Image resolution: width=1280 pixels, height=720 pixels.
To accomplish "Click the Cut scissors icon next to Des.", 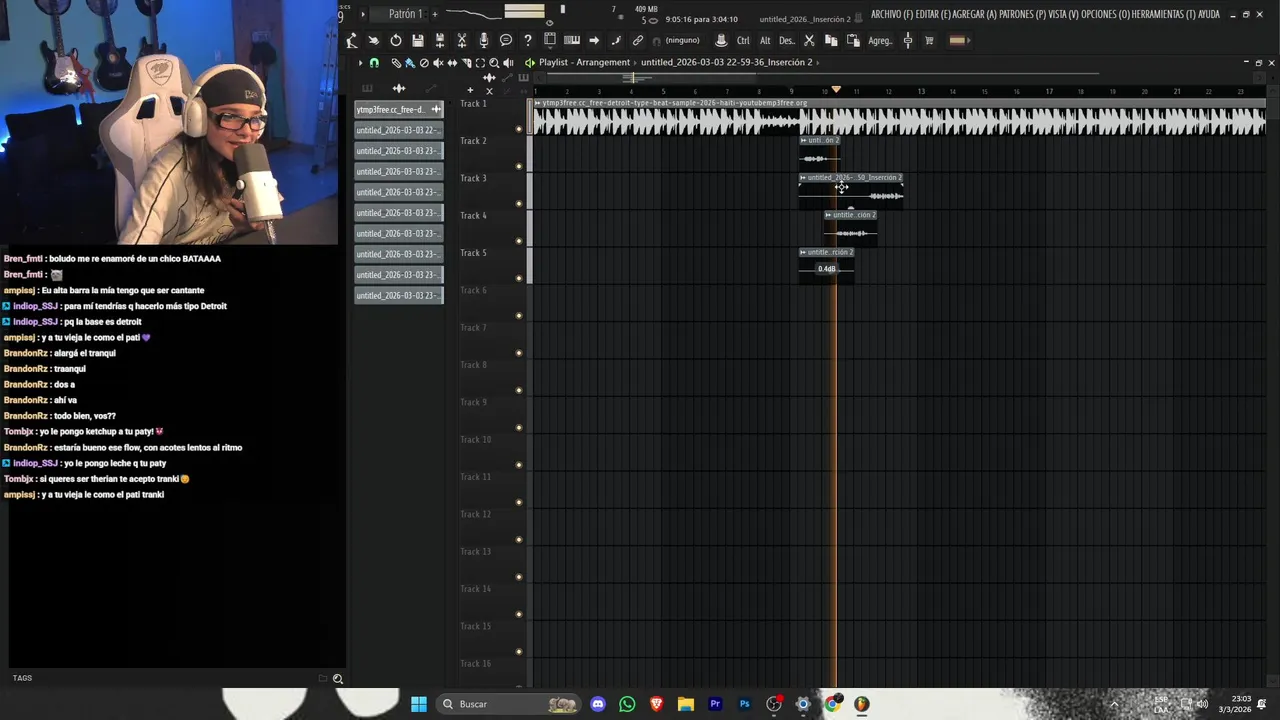I will pyautogui.click(x=809, y=40).
